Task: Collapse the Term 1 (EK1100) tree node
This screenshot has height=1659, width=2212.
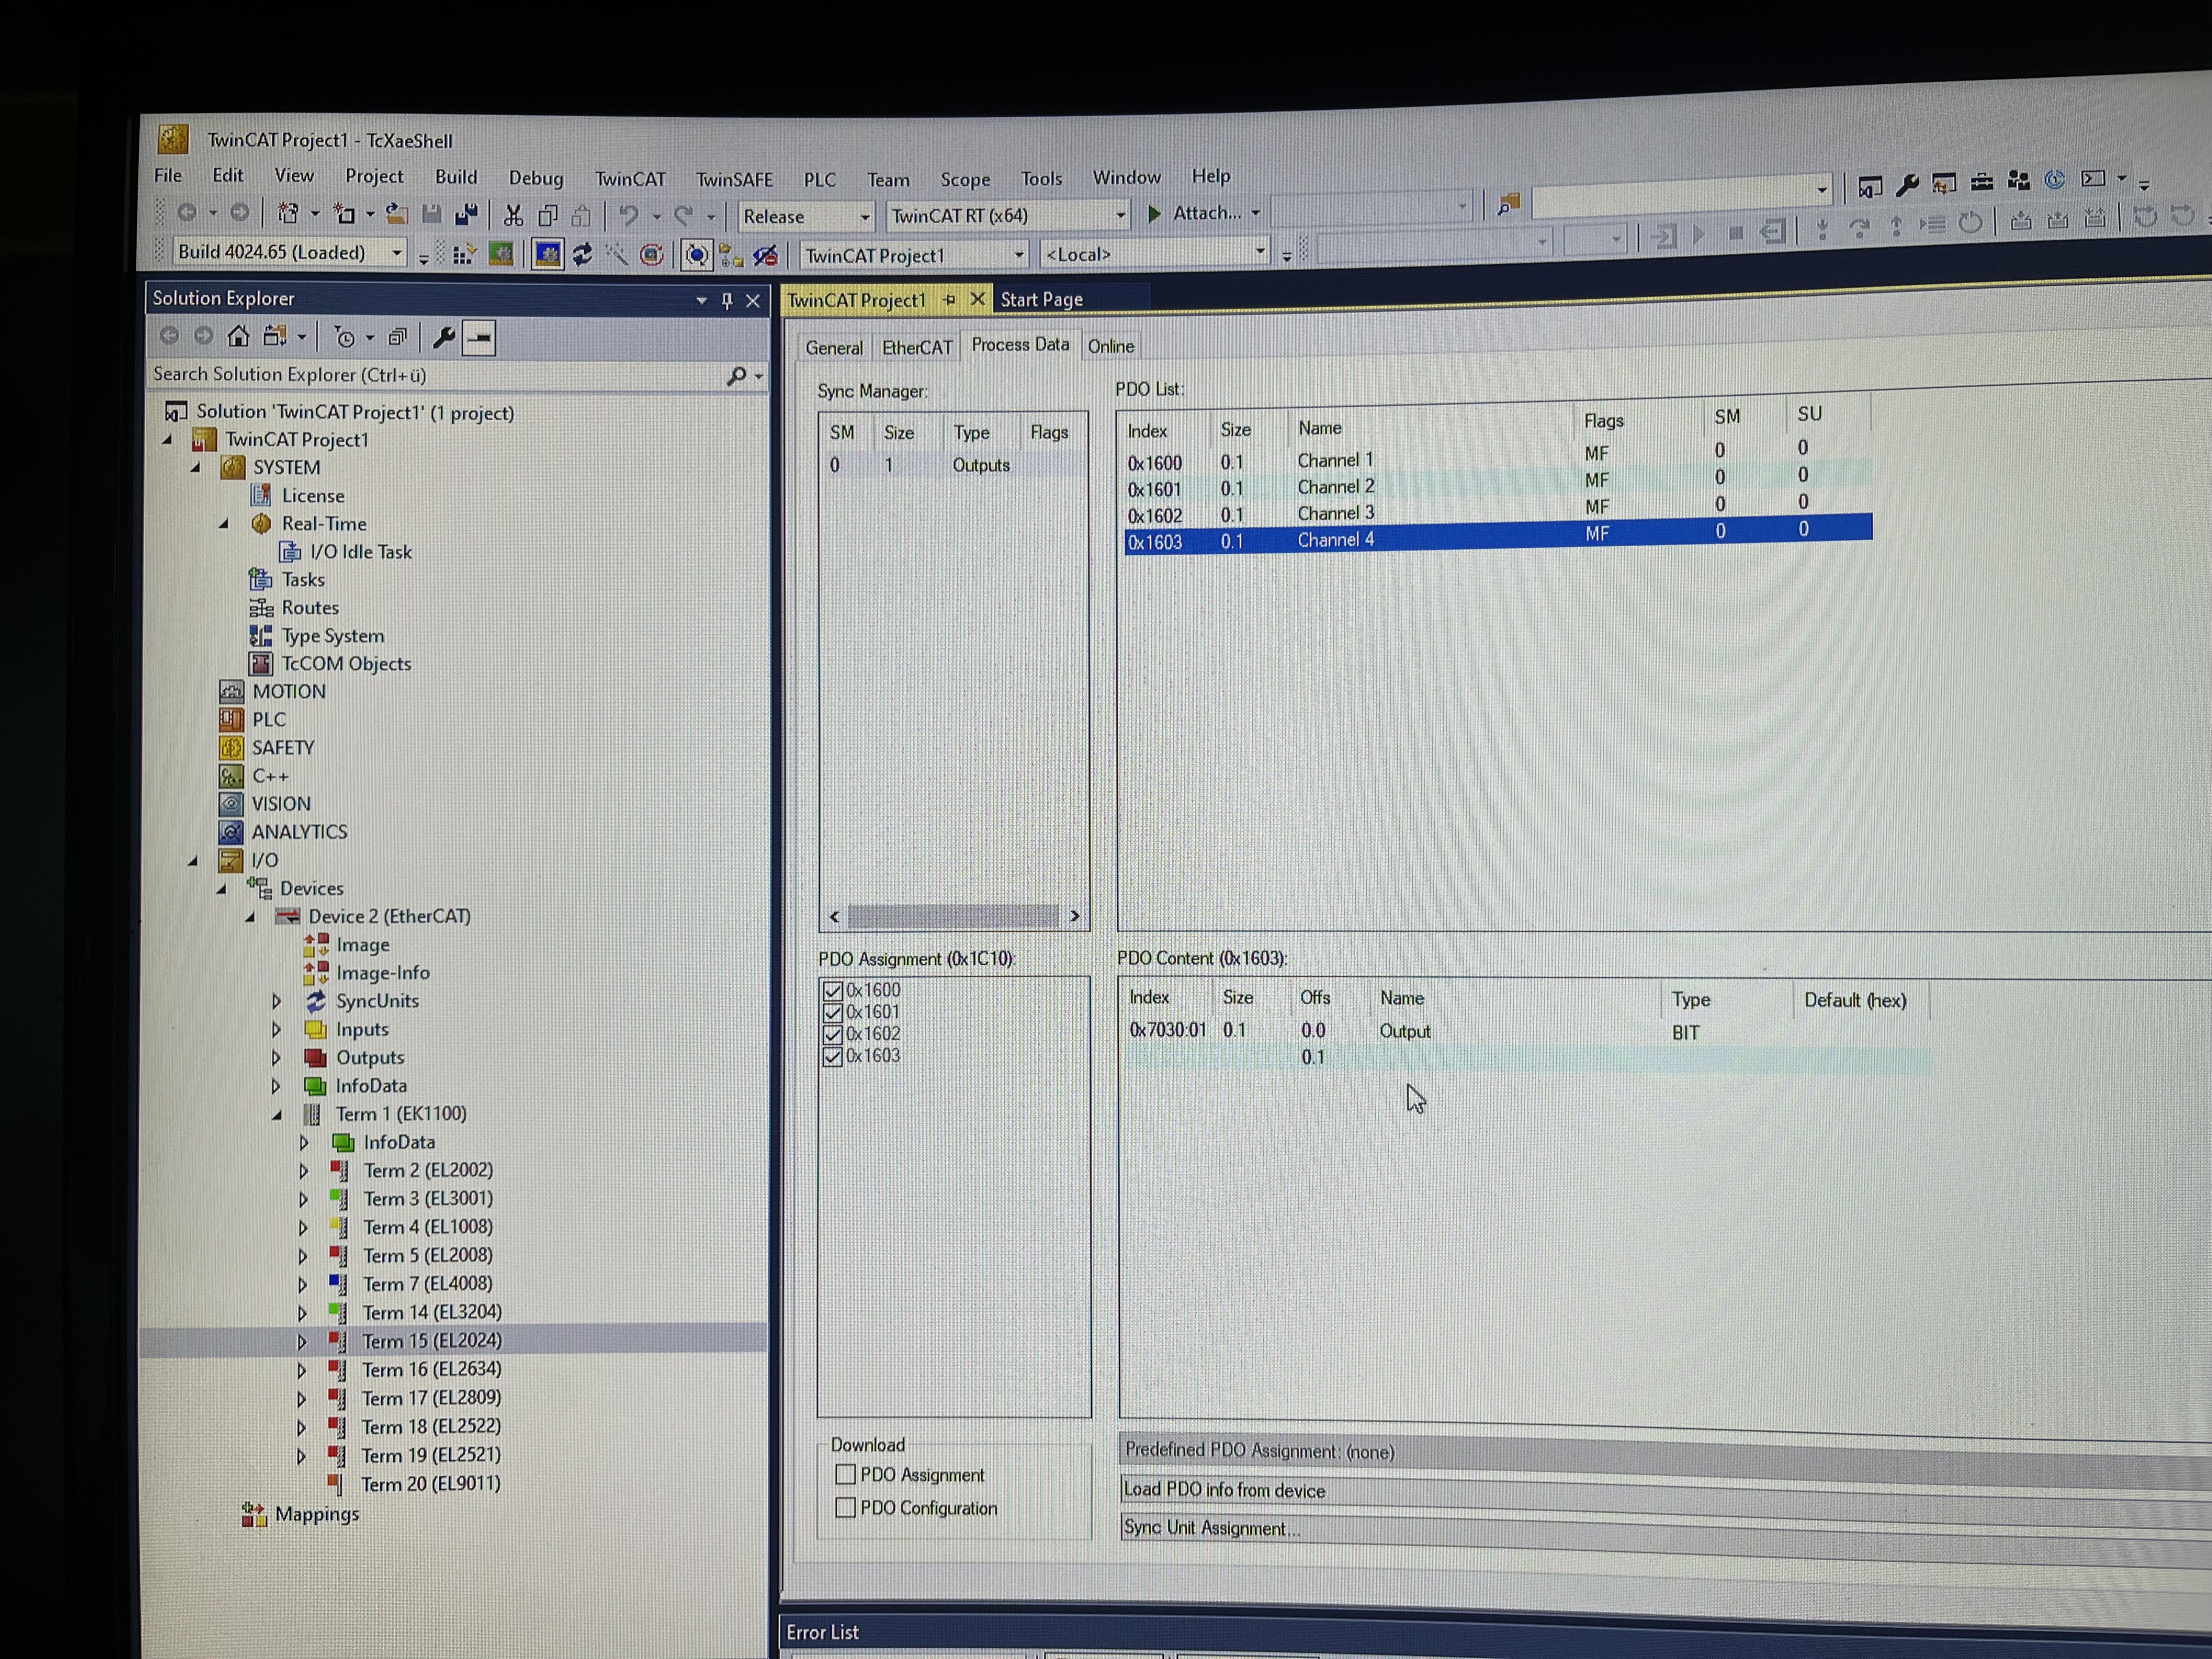Action: [277, 1115]
